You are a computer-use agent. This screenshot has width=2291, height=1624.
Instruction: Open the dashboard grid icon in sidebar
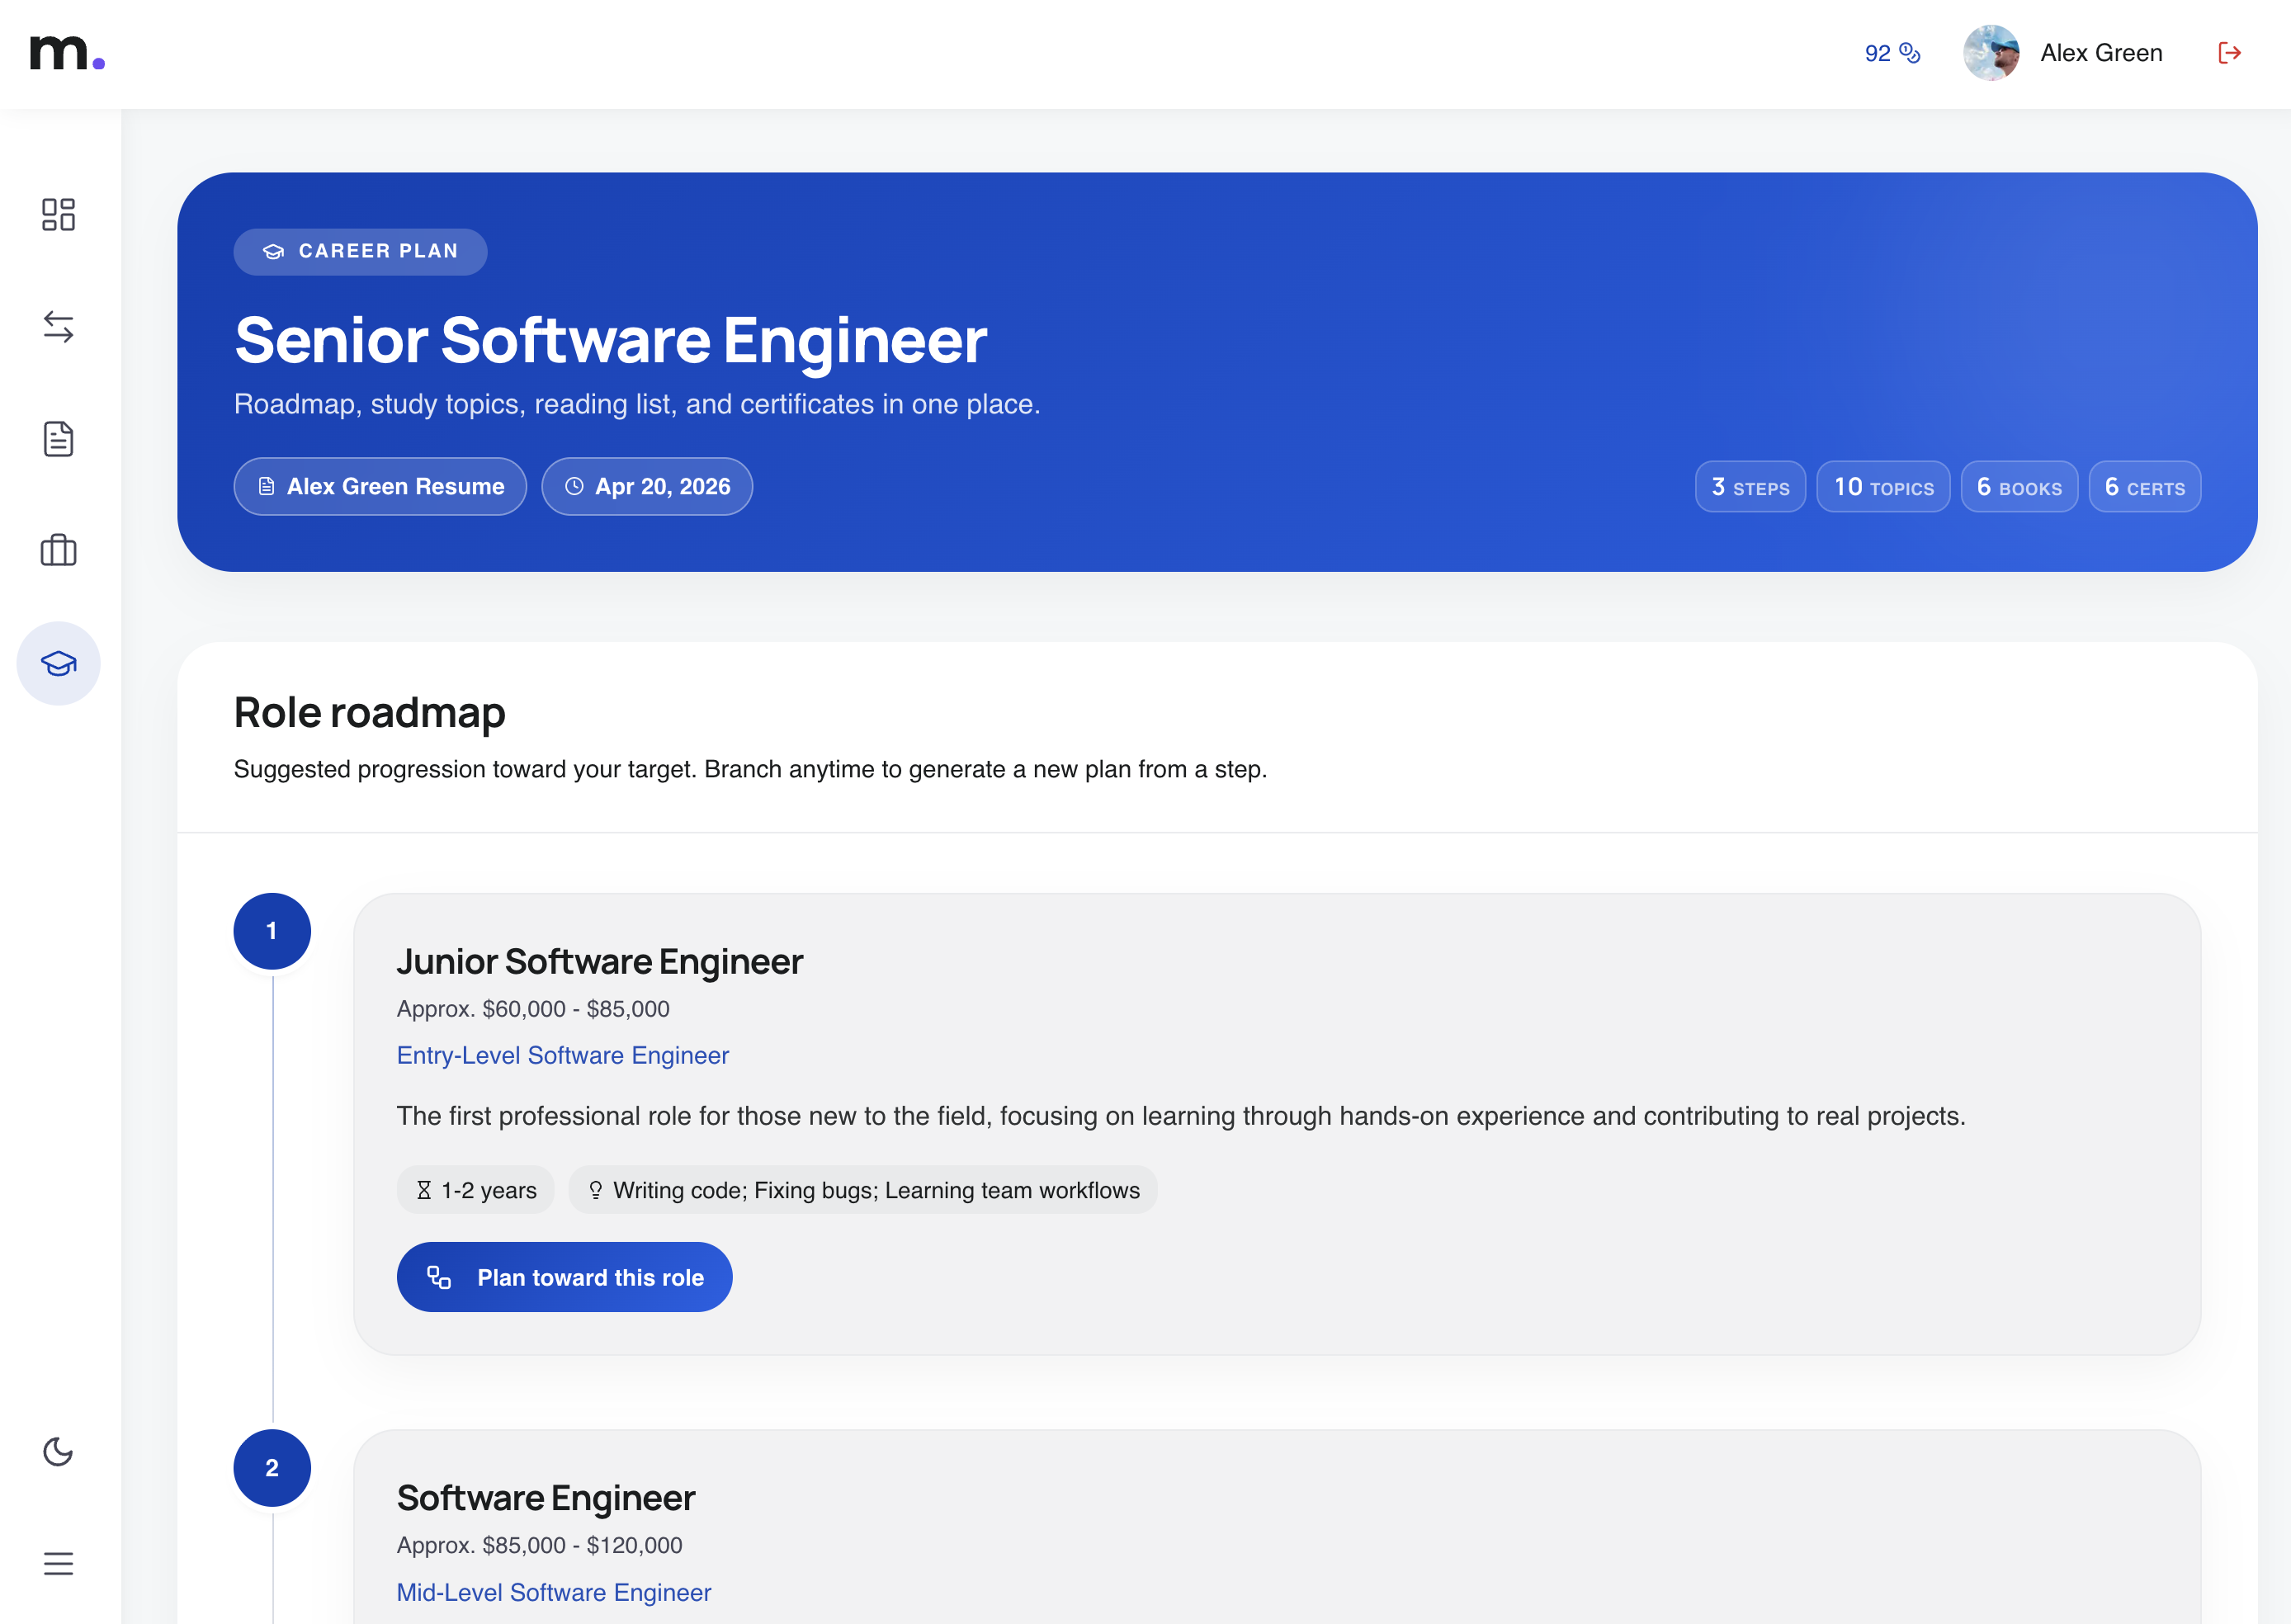58,215
